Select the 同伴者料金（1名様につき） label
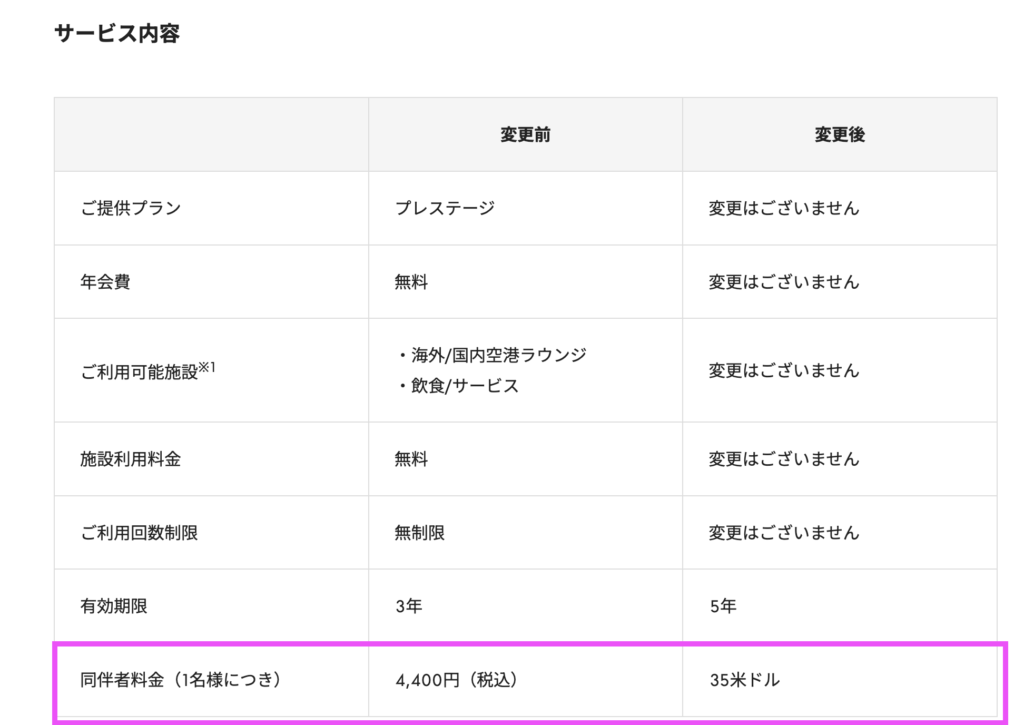Screen dimensions: 1024x725 [x=180, y=681]
